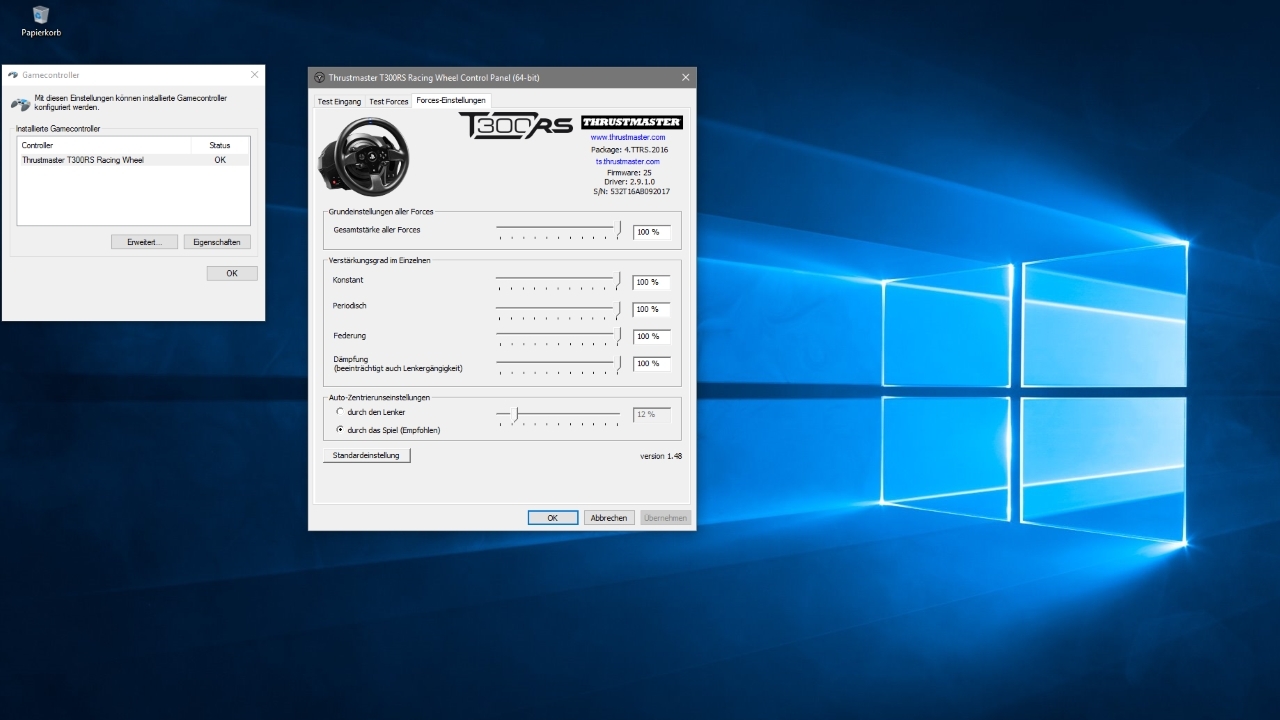This screenshot has height=720, width=1280.
Task: Open www.thrustmaster.com link
Action: tap(628, 137)
